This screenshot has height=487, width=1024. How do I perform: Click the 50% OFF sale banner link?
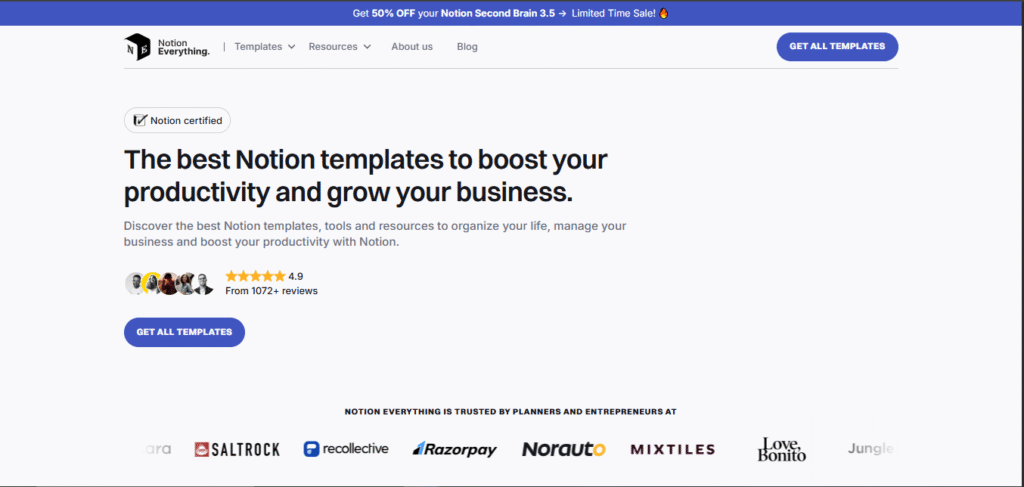(511, 13)
